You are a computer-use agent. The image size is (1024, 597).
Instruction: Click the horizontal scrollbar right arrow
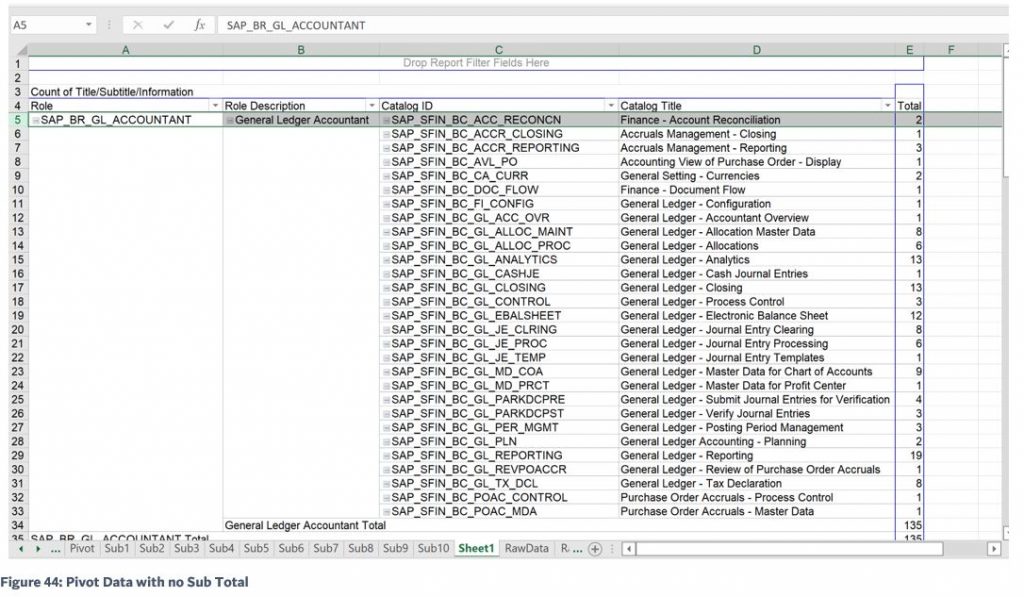994,549
